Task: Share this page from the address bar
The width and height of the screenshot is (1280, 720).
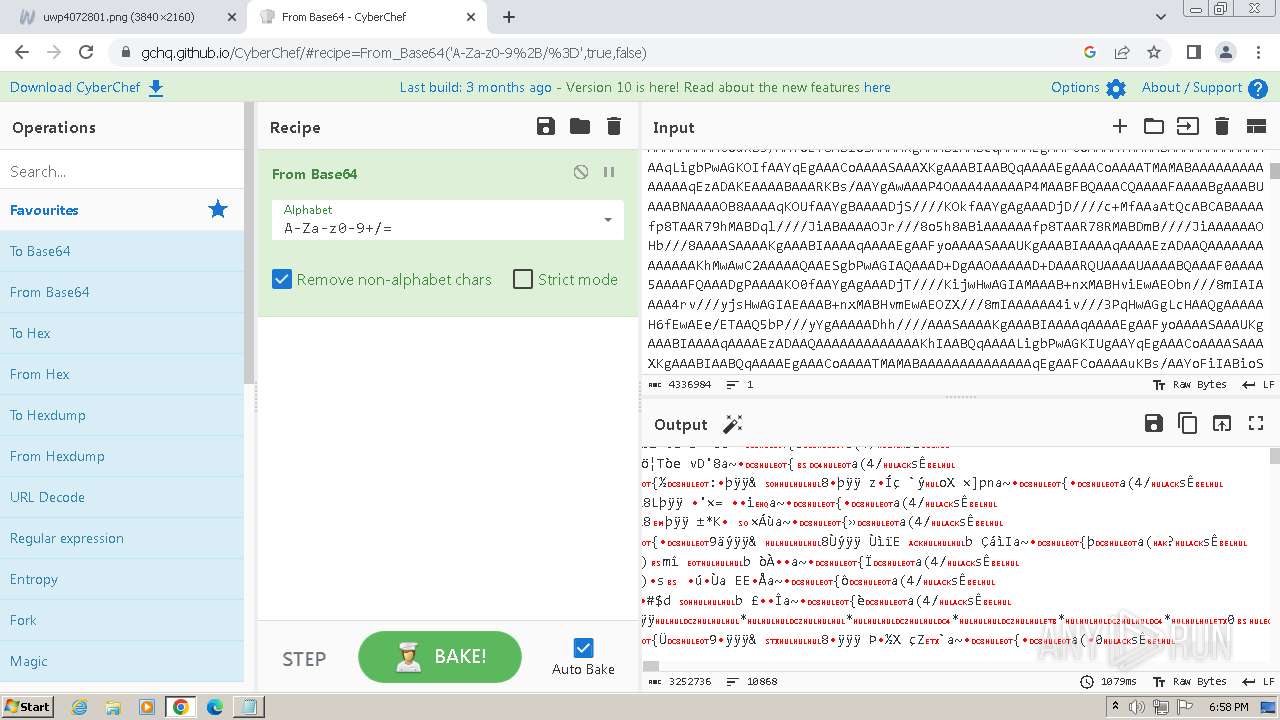Action: coord(1122,52)
